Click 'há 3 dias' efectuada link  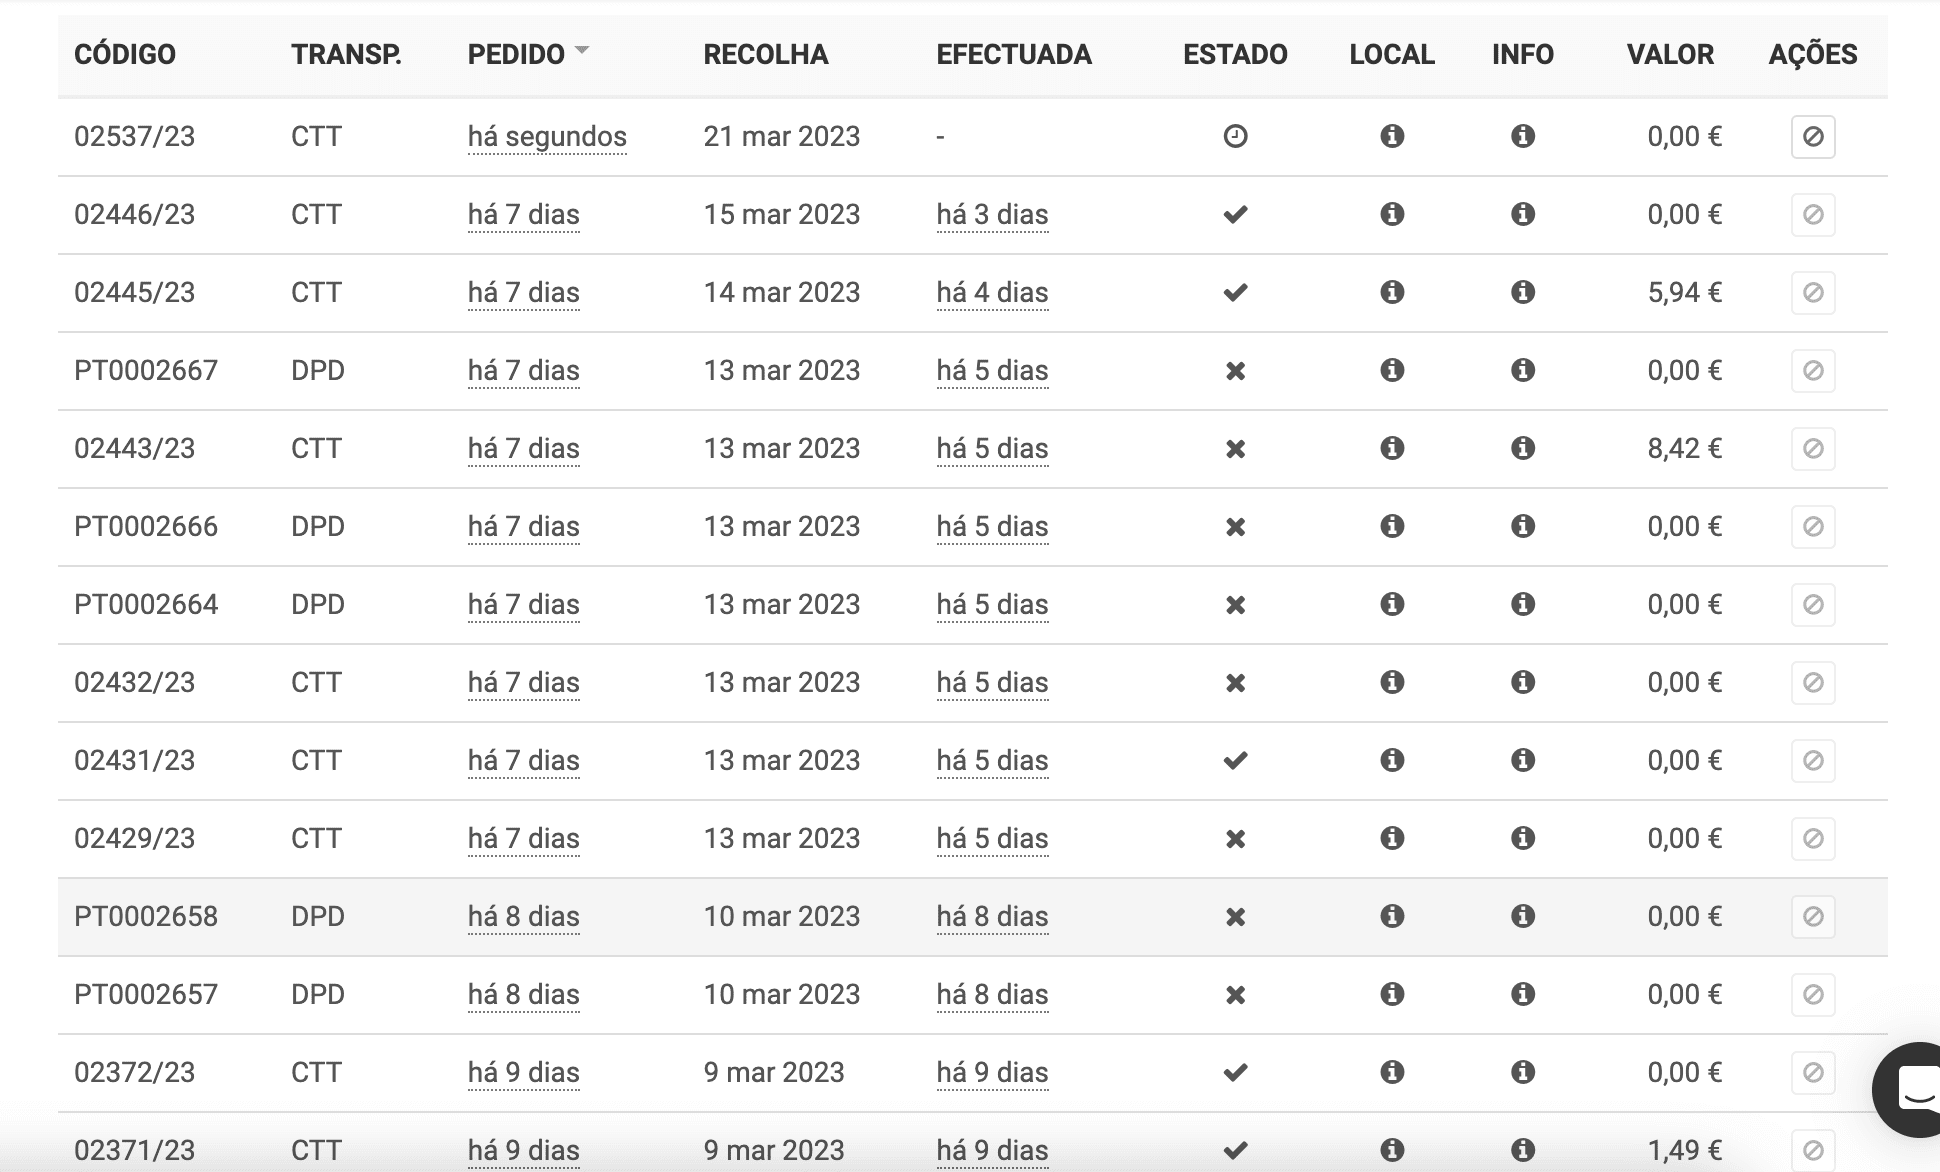click(992, 214)
